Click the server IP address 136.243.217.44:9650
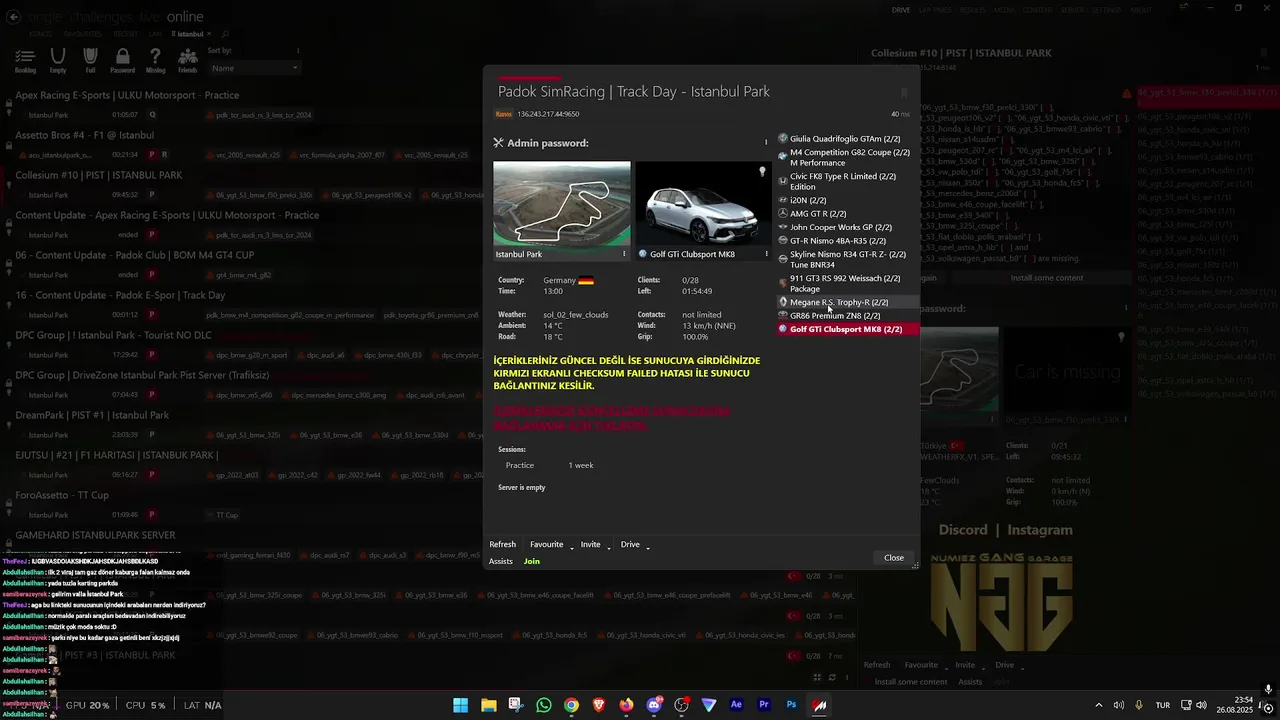This screenshot has height=720, width=1280. [x=548, y=114]
